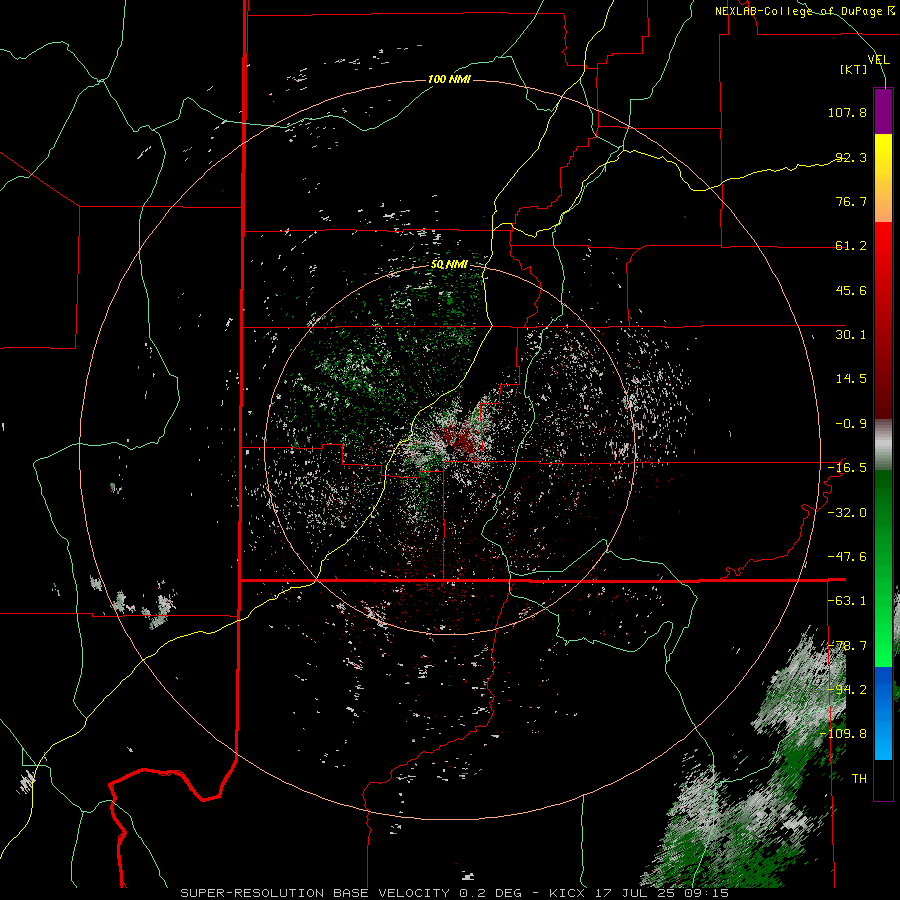
Task: Select the -0.9 scale value
Action: pyautogui.click(x=851, y=424)
